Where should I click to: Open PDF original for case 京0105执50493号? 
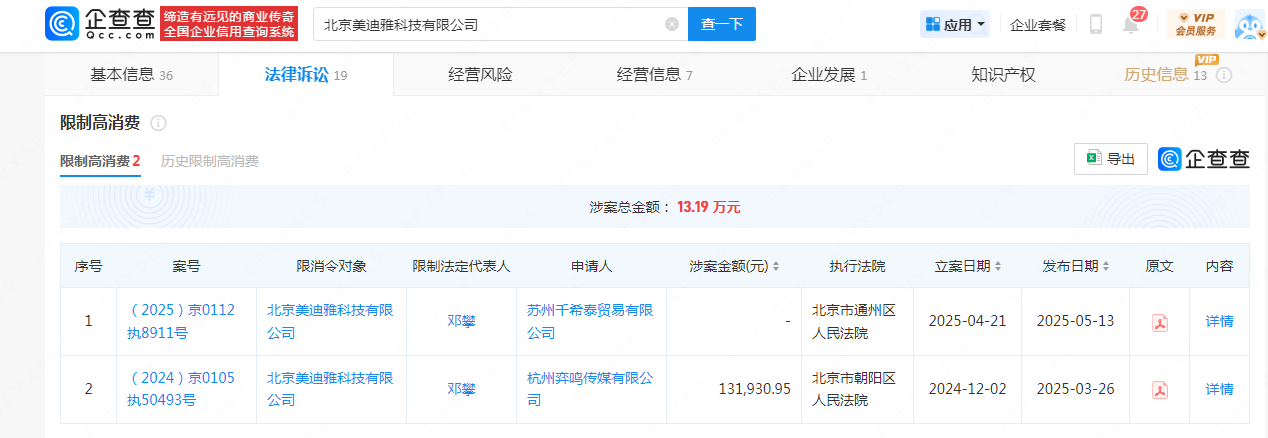coord(1160,389)
